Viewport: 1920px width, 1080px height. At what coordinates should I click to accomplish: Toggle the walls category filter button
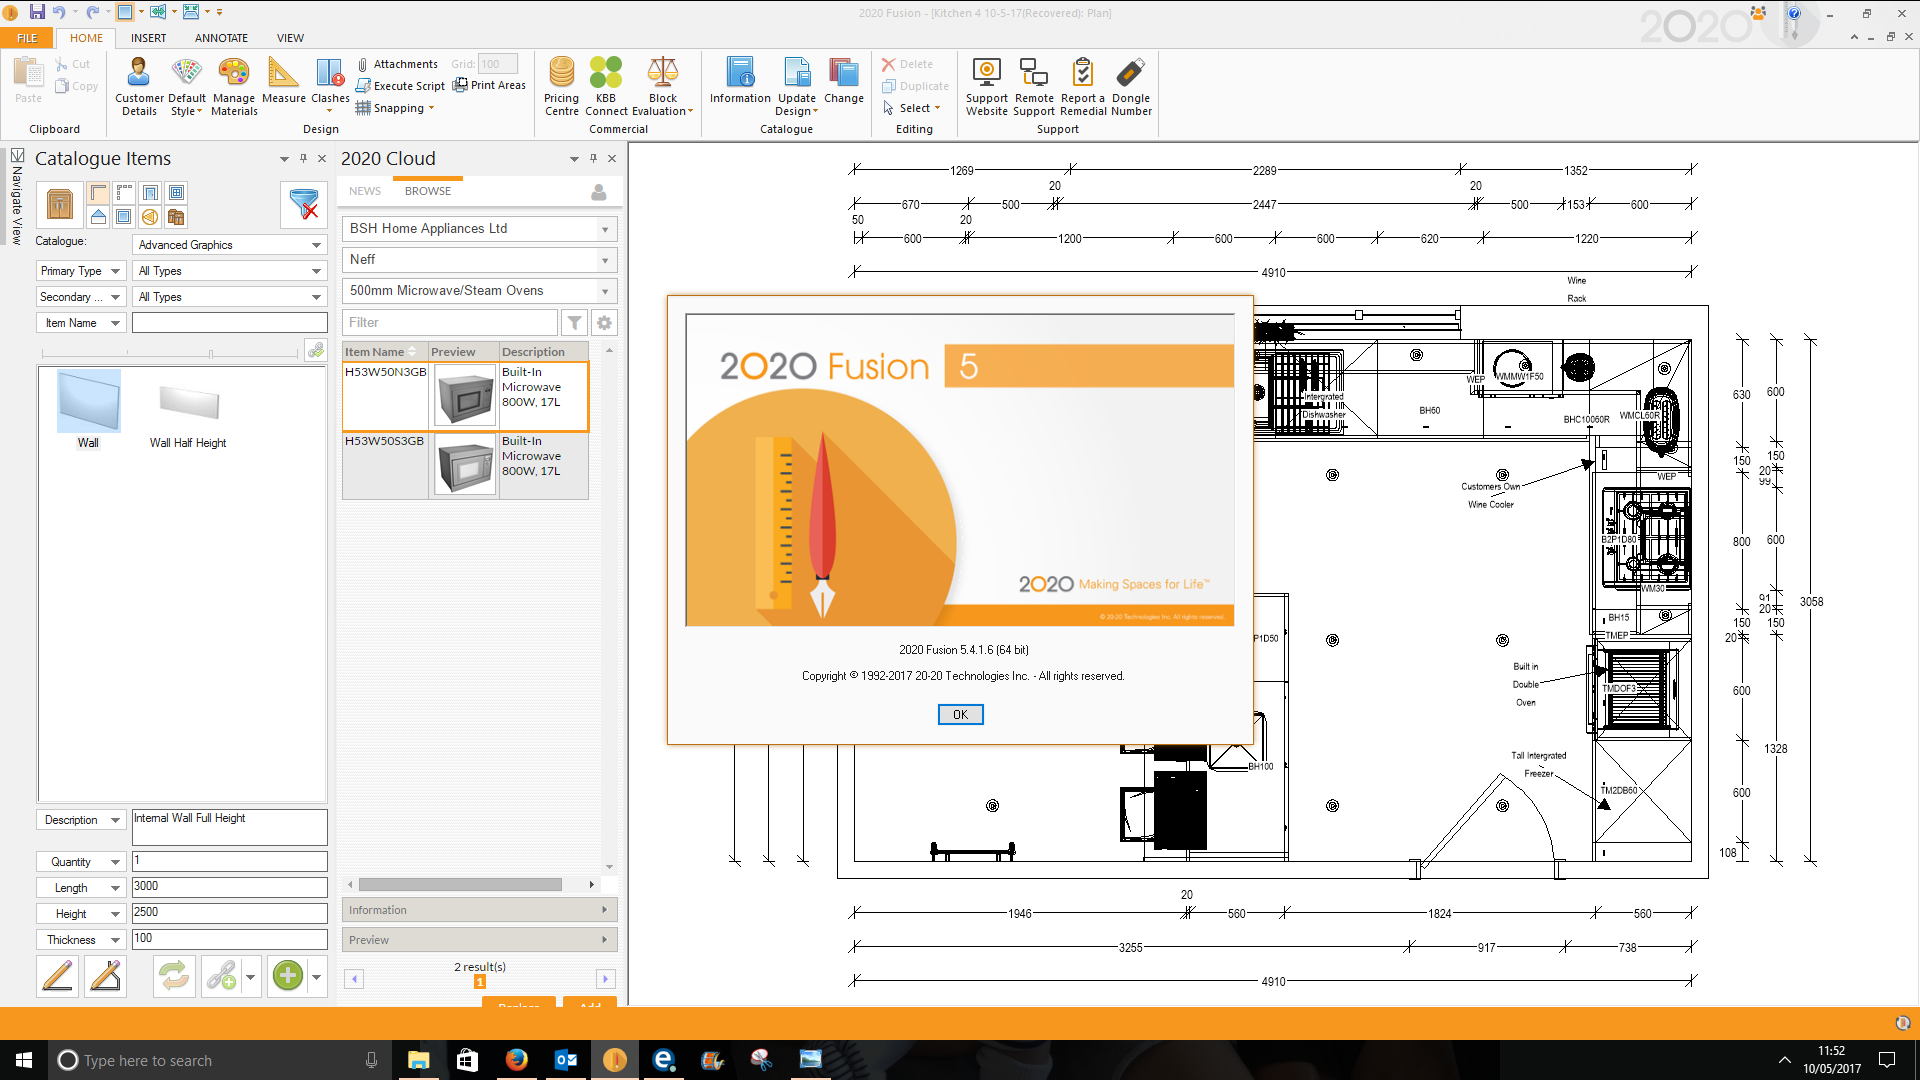pos(98,192)
